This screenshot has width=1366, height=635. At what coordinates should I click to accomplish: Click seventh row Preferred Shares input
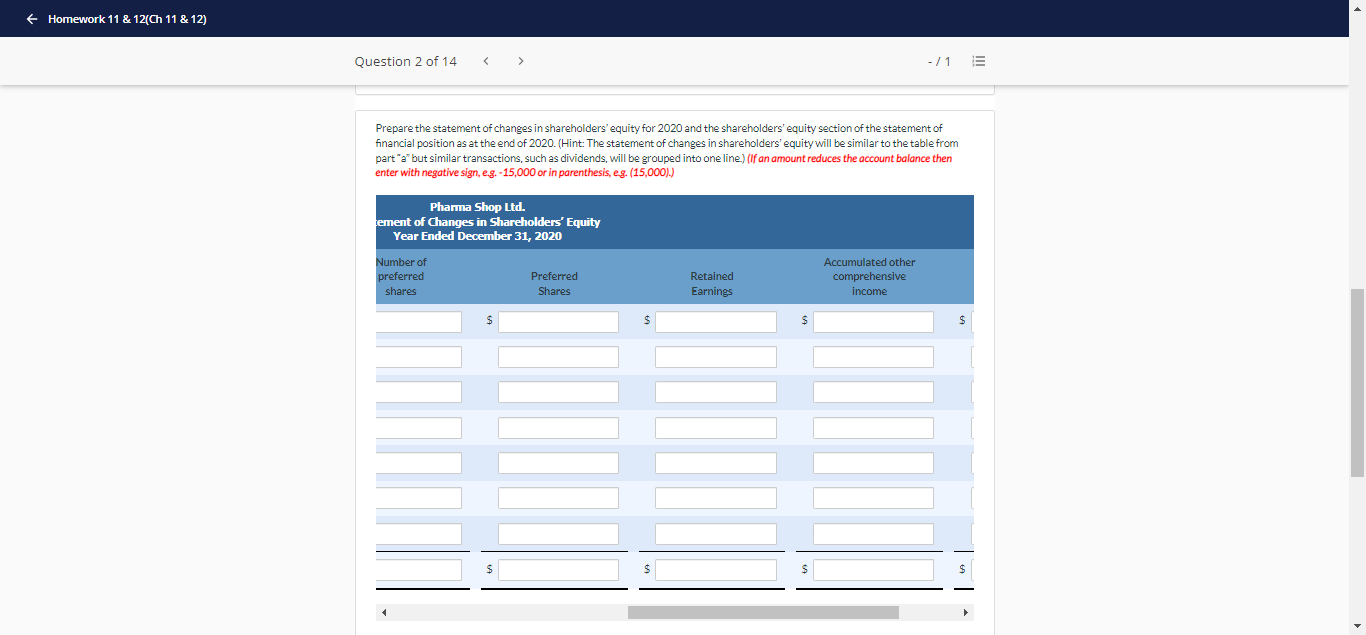(x=558, y=534)
